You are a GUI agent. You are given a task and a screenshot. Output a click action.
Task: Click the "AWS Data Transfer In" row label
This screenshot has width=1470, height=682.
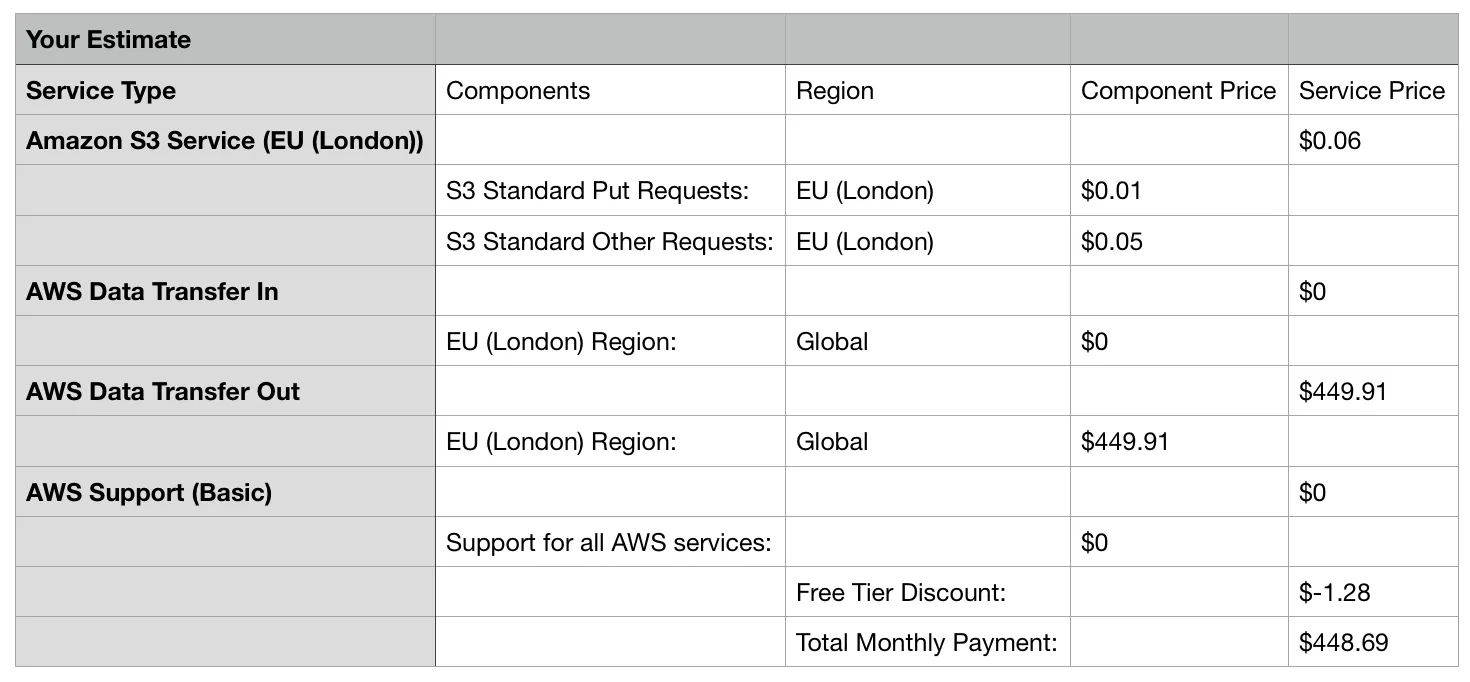152,292
